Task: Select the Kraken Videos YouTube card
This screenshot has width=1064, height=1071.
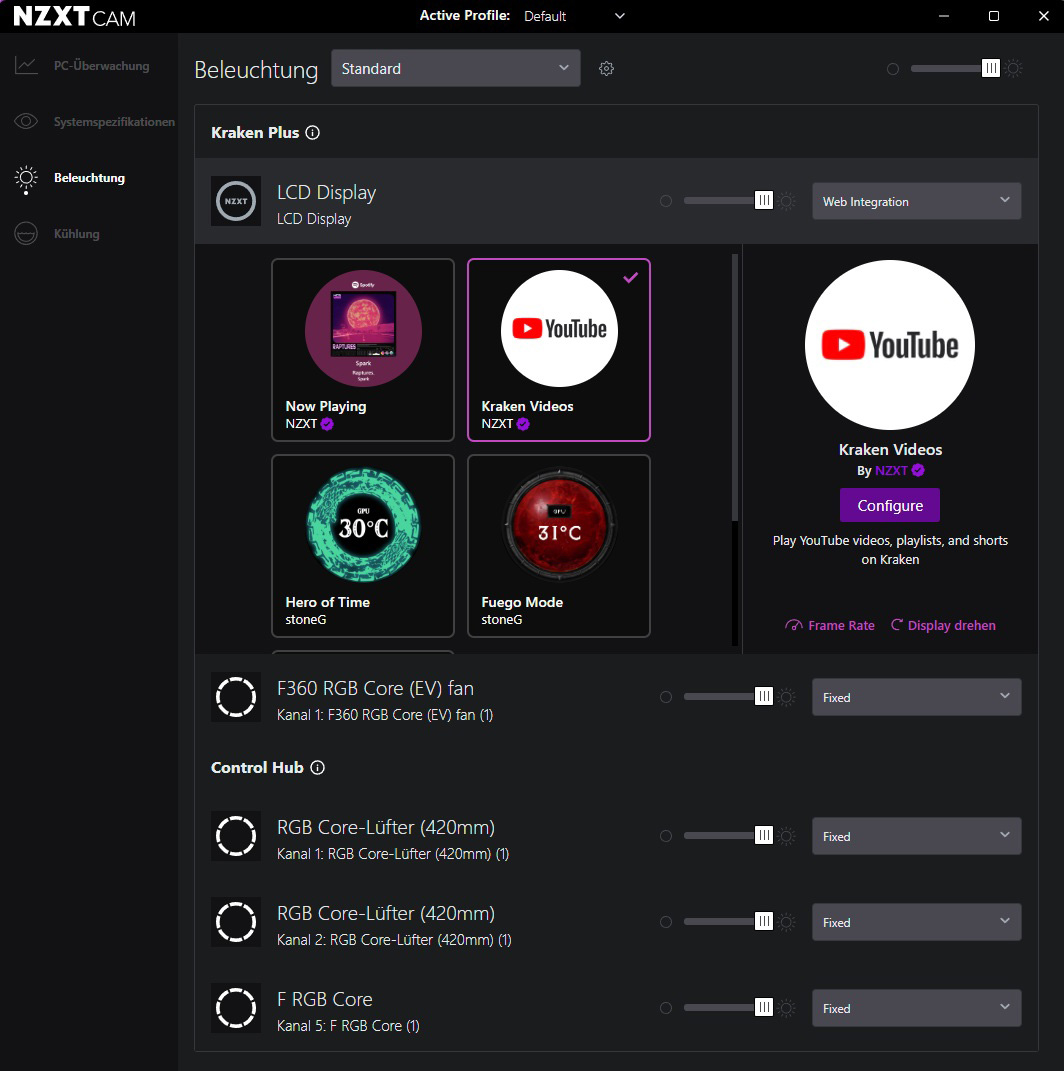Action: click(x=559, y=350)
